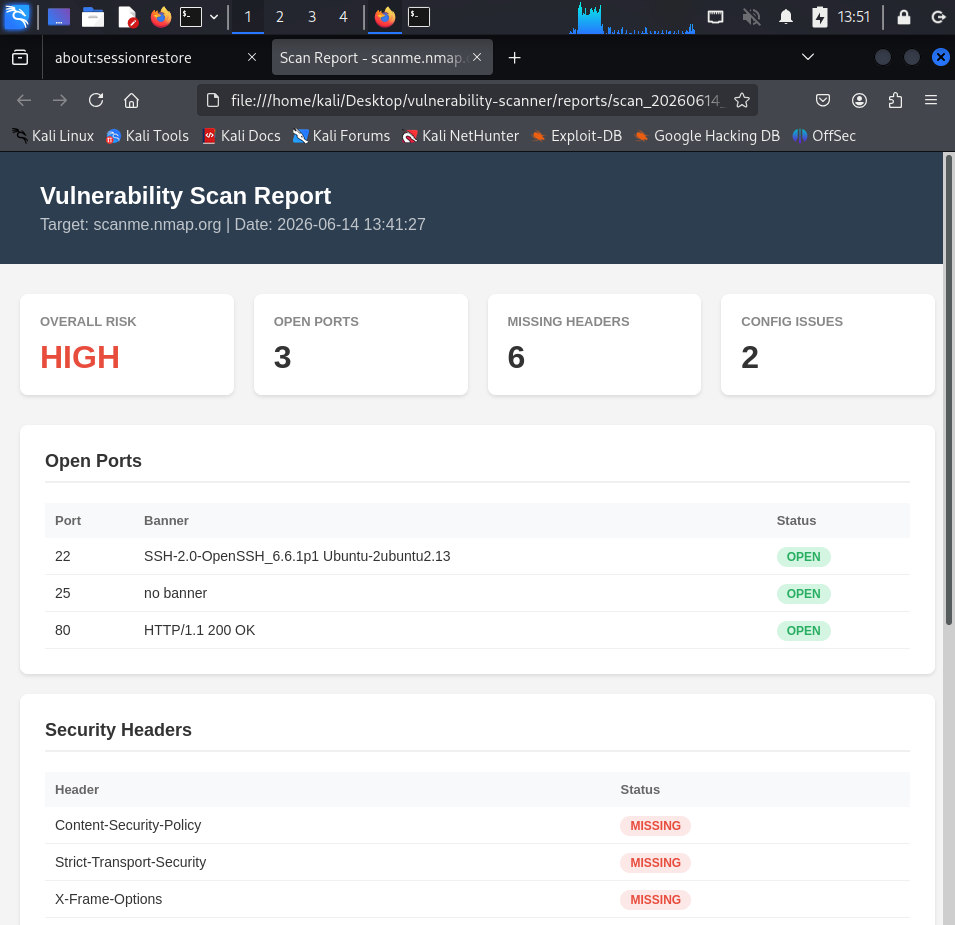The height and width of the screenshot is (925, 955).
Task: Click the Open Ports section heading
Action: [x=93, y=461]
